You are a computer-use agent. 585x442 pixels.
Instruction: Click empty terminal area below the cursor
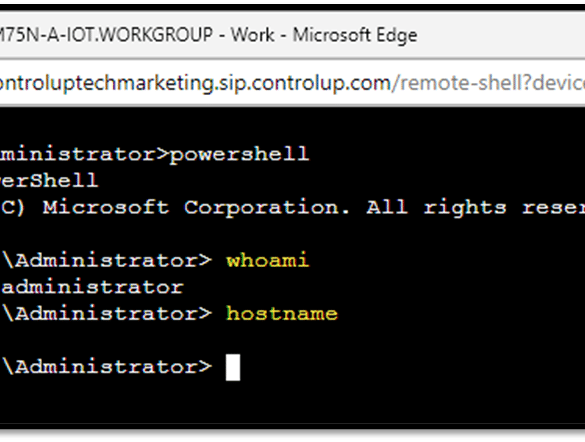point(292,405)
